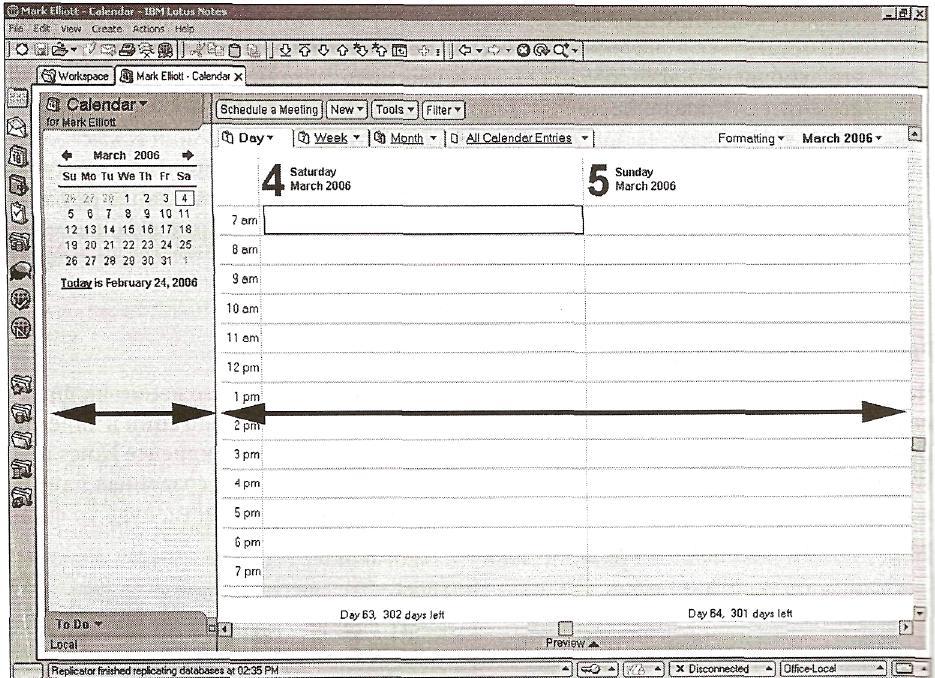Open the To Do clipboard bookmark icon

tap(18, 212)
